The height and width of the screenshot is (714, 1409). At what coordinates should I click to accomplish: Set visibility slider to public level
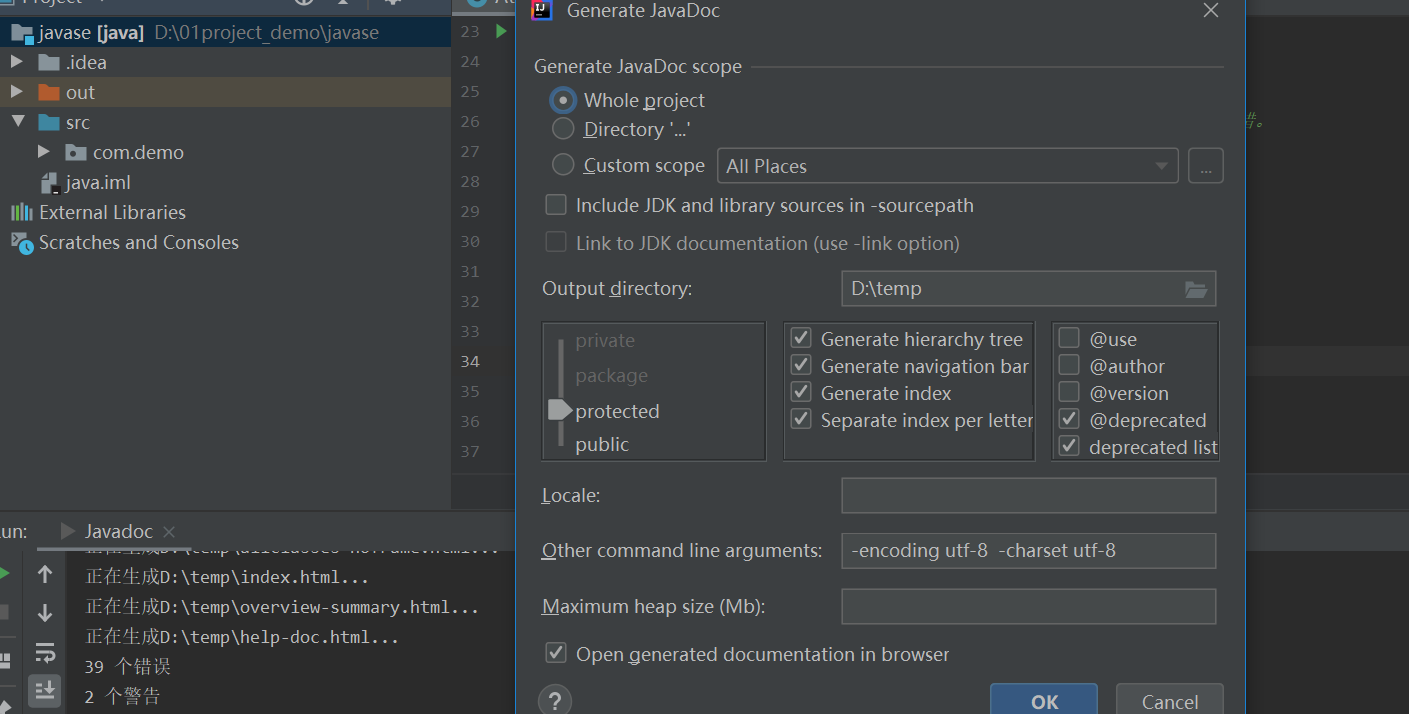[602, 444]
